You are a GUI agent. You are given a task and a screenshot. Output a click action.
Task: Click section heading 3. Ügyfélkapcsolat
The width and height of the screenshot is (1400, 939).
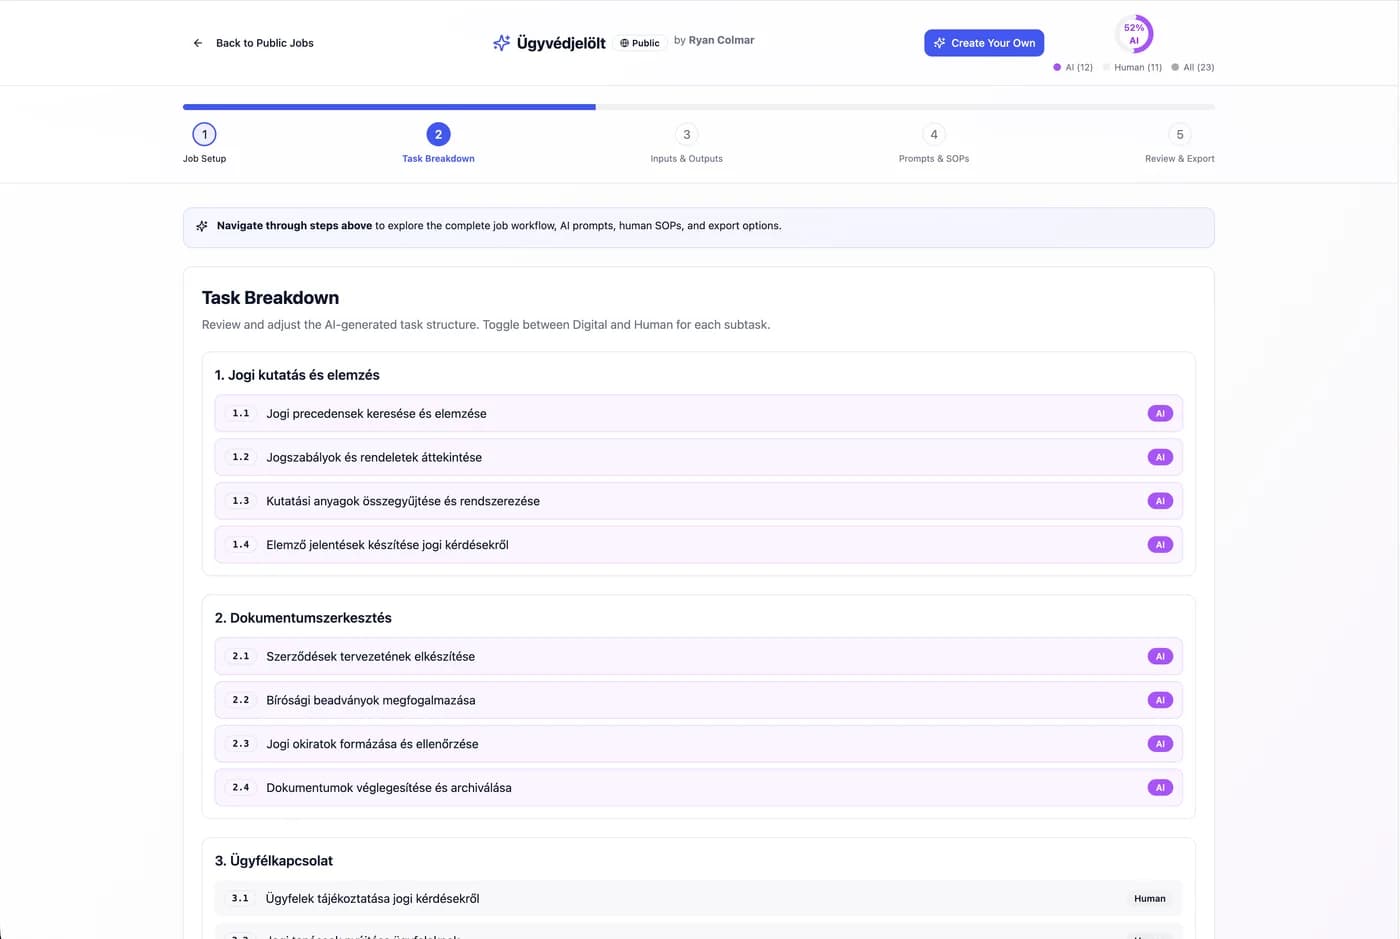[274, 861]
